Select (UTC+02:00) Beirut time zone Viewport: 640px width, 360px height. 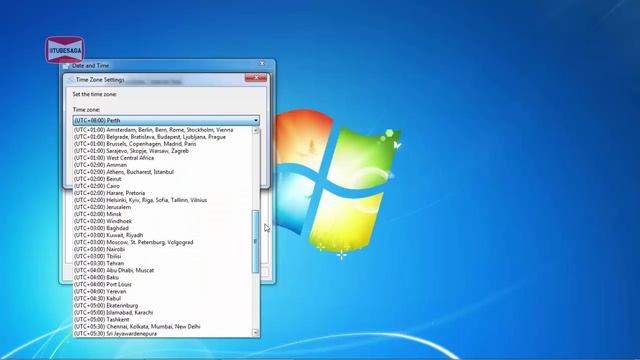coord(163,179)
